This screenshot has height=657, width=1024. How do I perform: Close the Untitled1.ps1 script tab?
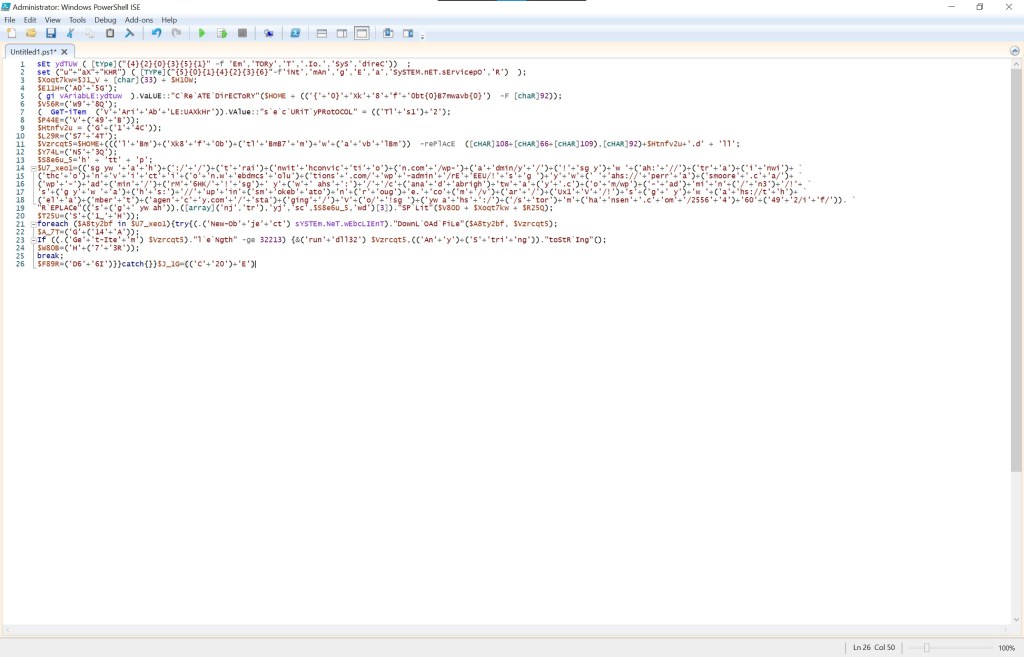click(65, 51)
